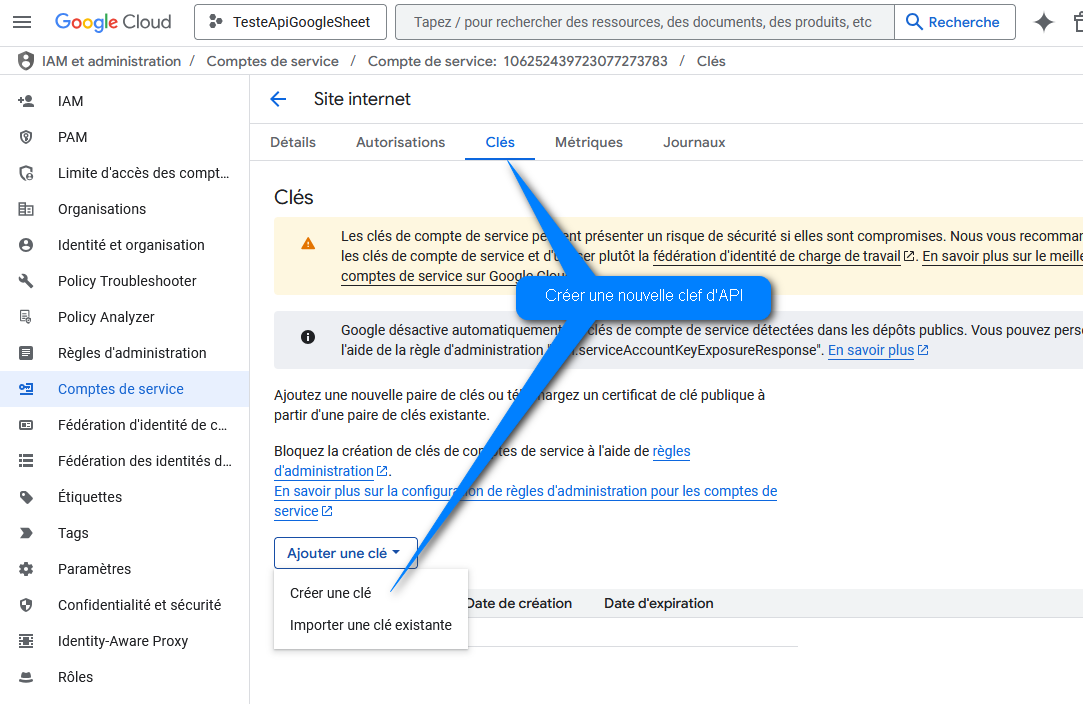Viewport: 1083px width, 704px height.
Task: Click the Compte de service ID breadcrumb
Action: click(517, 61)
